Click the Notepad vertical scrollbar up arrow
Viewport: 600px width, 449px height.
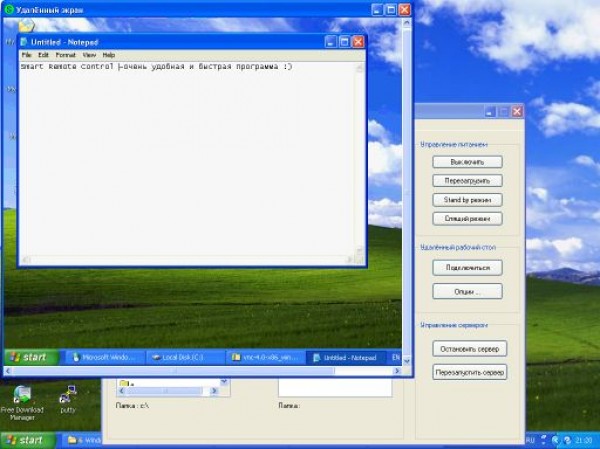click(x=359, y=69)
